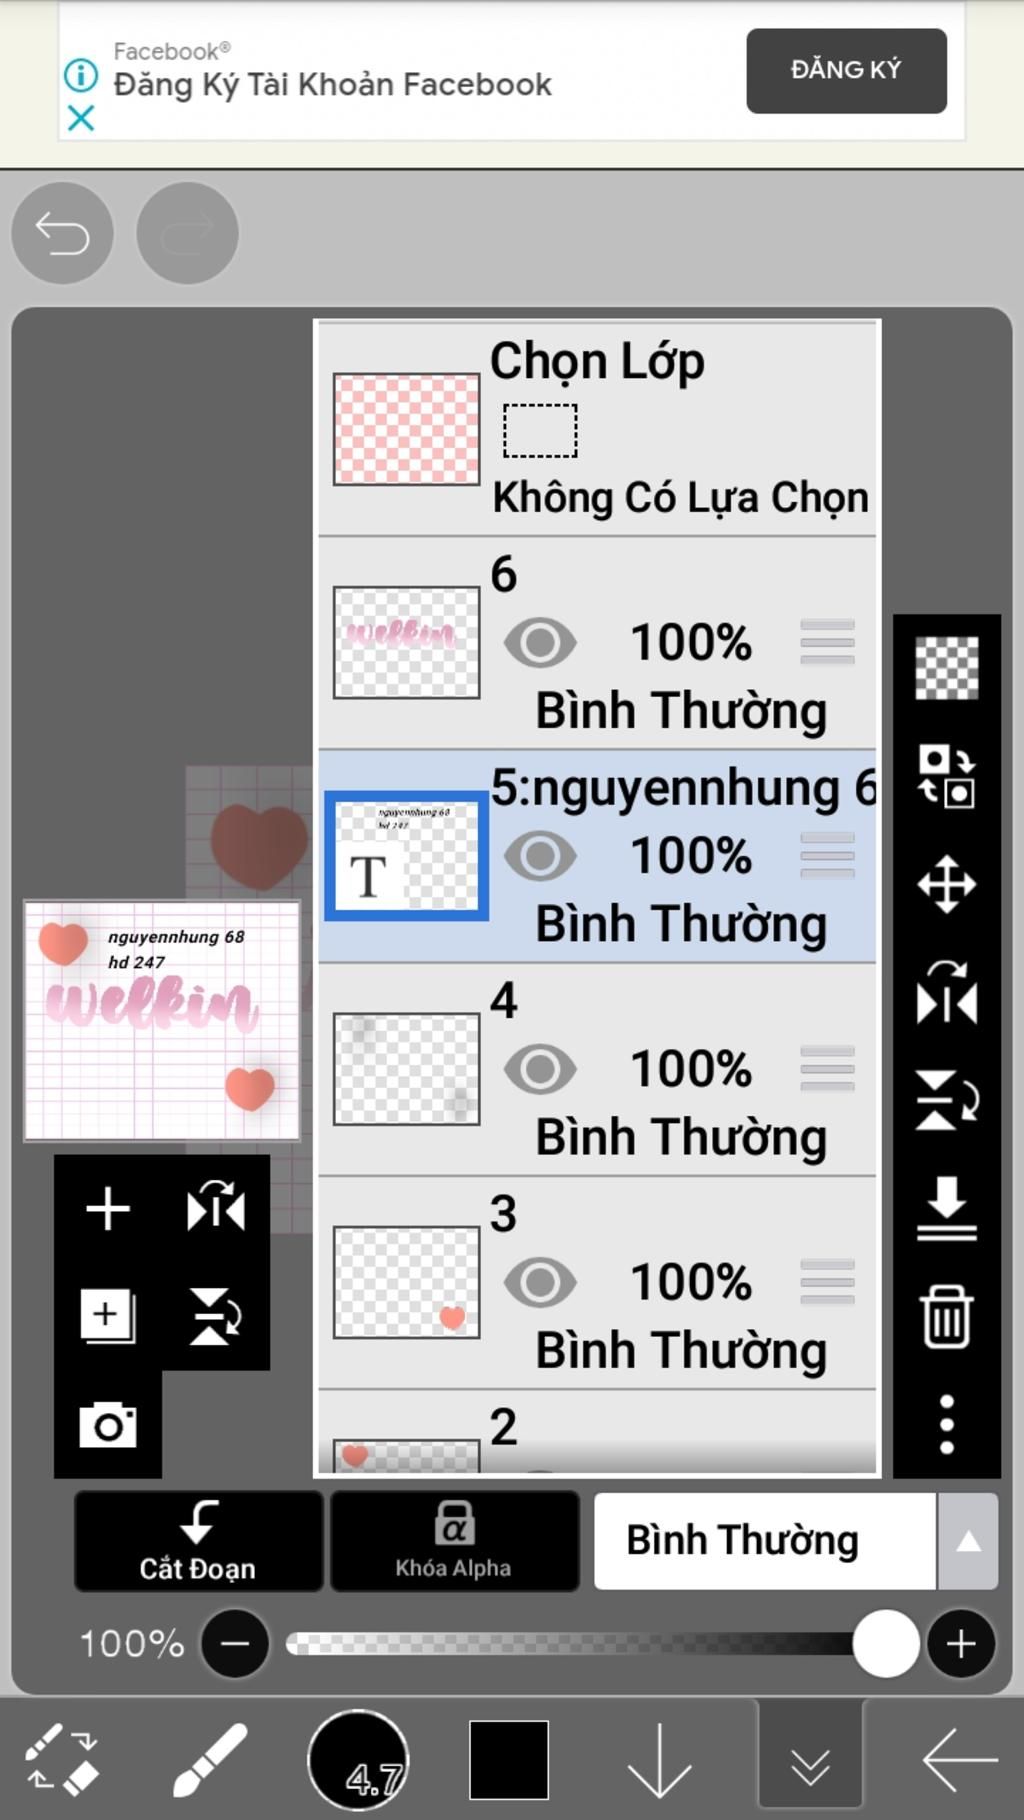Click the black color swatch
This screenshot has height=1820, width=1024.
pyautogui.click(x=509, y=1759)
